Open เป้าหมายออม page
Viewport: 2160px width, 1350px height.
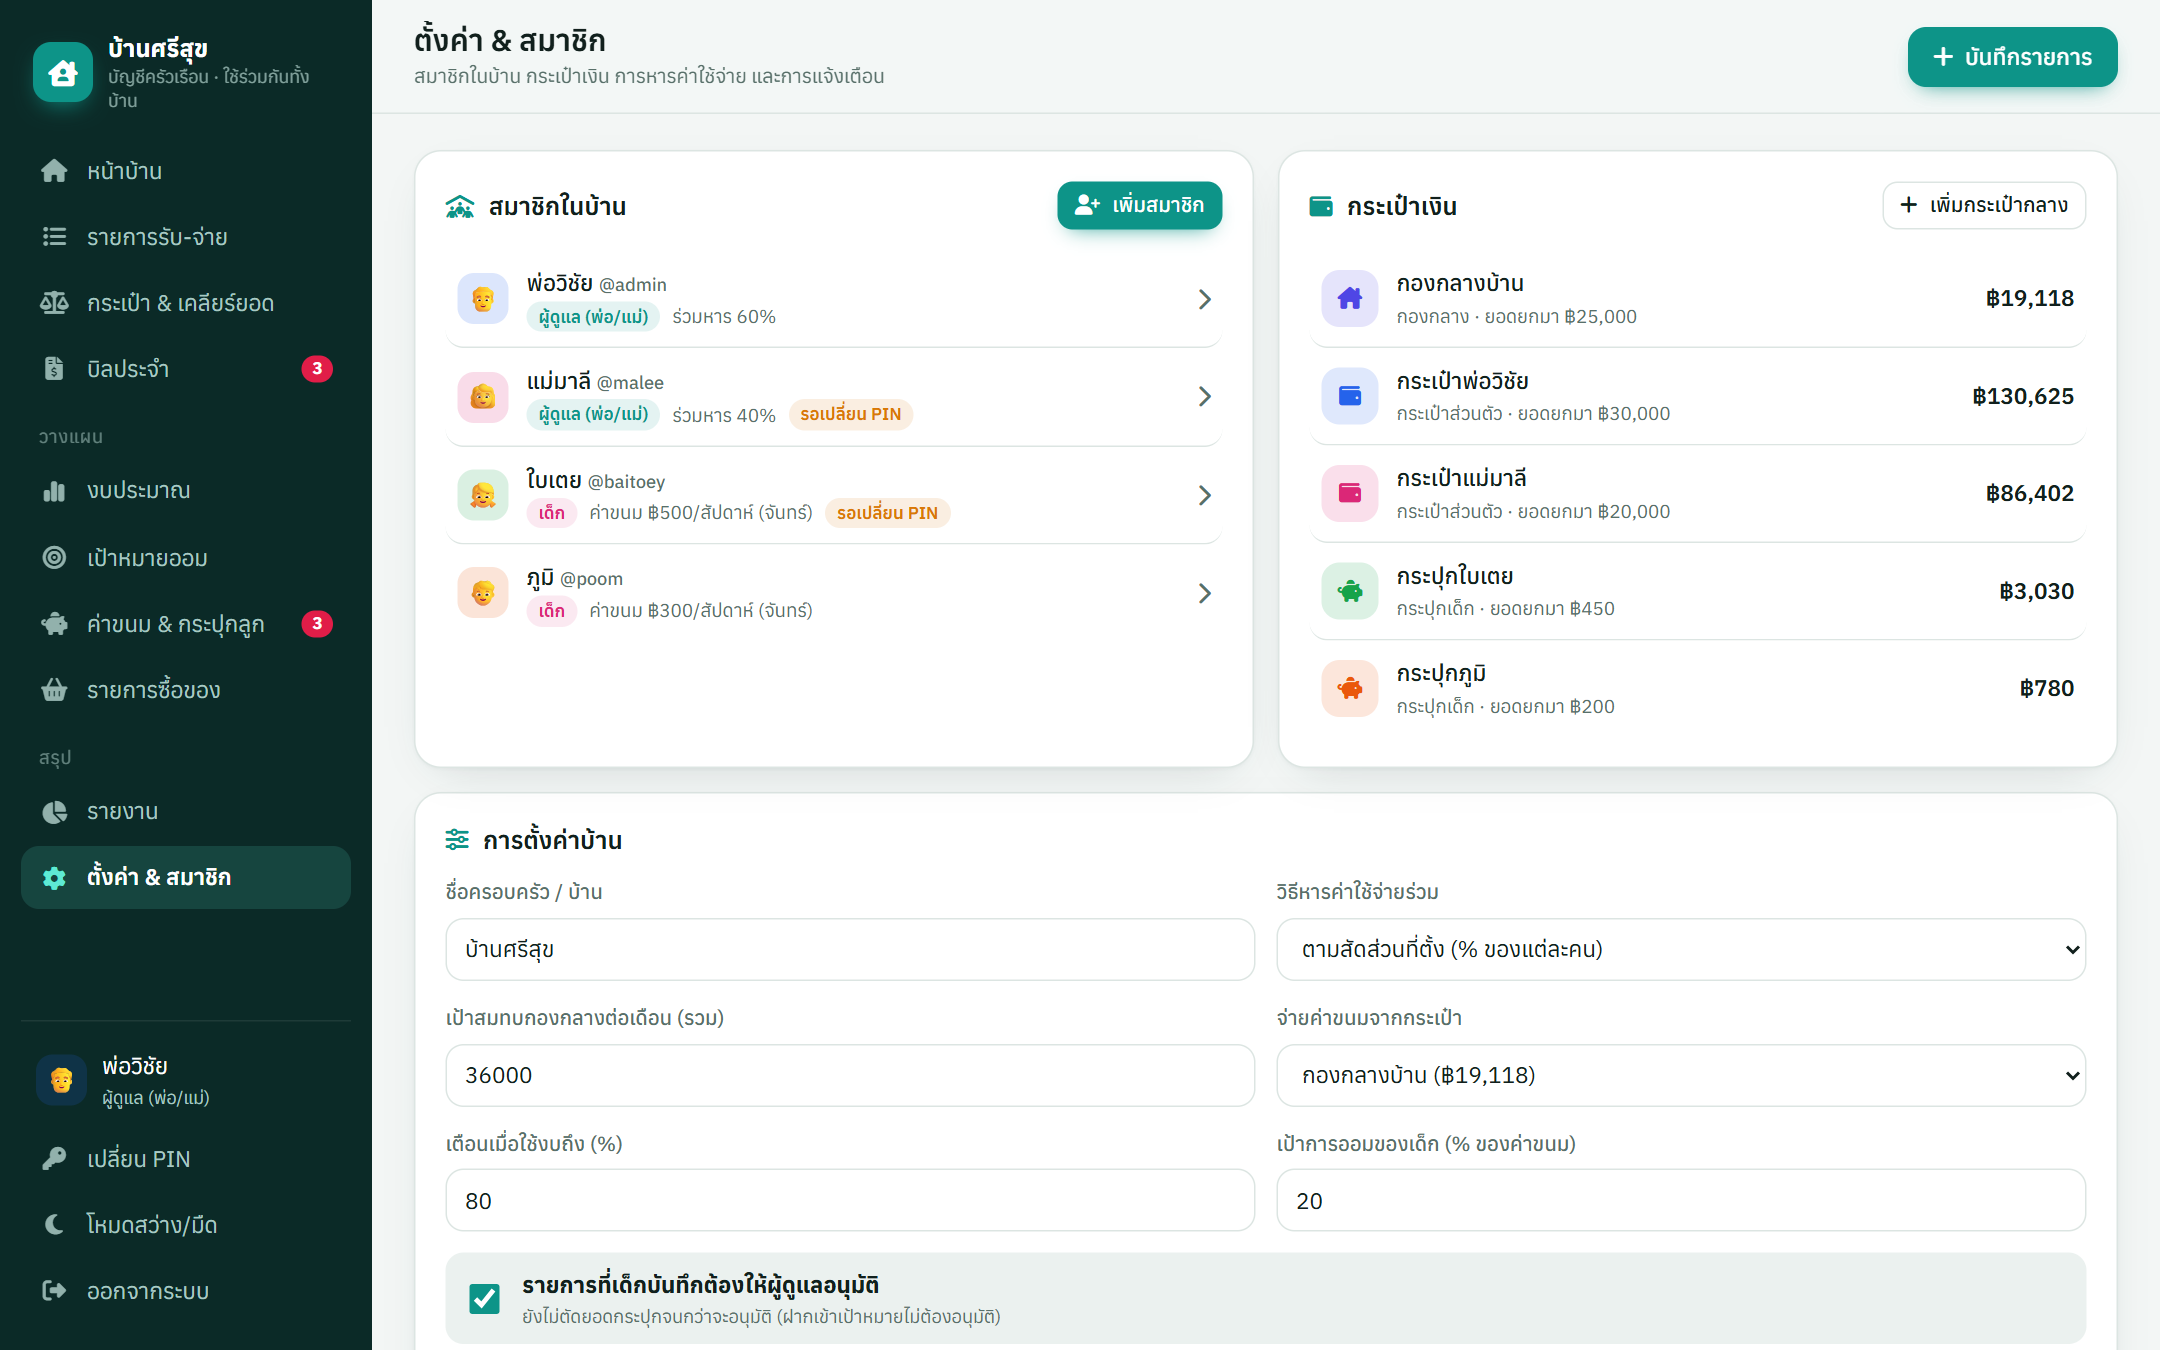pyautogui.click(x=186, y=558)
